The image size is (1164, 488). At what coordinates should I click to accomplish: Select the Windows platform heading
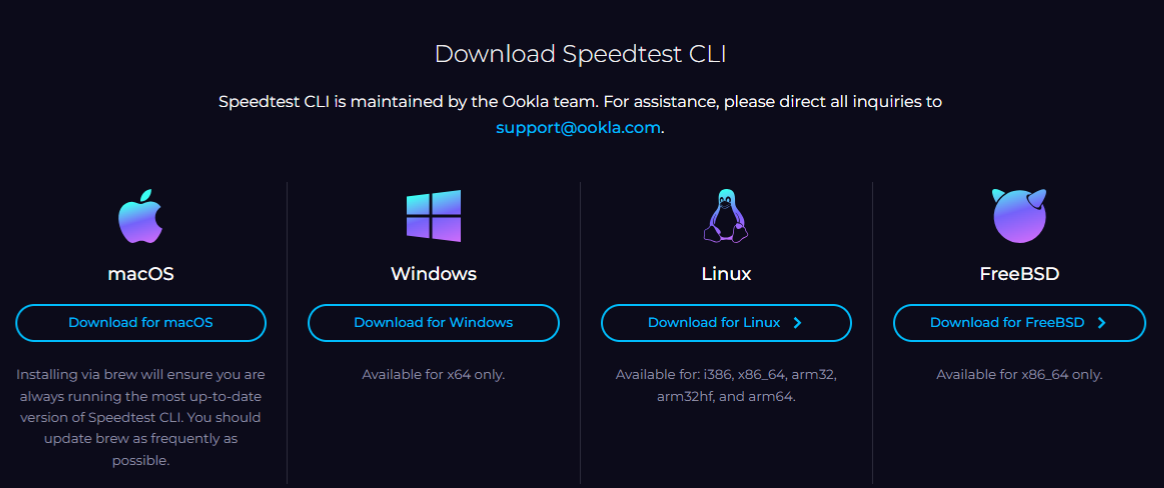pos(433,273)
